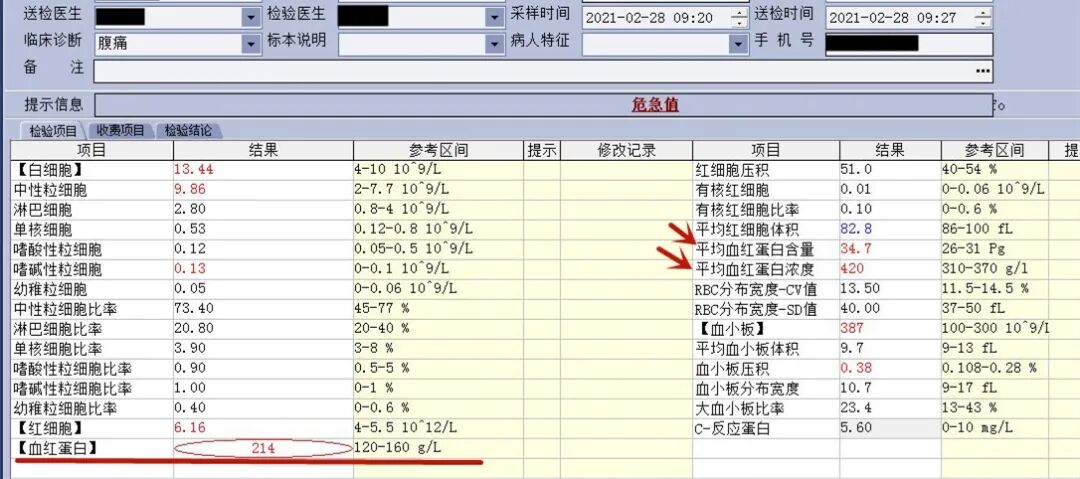Viewport: 1080px width, 479px height.
Task: Select the 平均血红蛋白含量 row
Action: (x=886, y=249)
